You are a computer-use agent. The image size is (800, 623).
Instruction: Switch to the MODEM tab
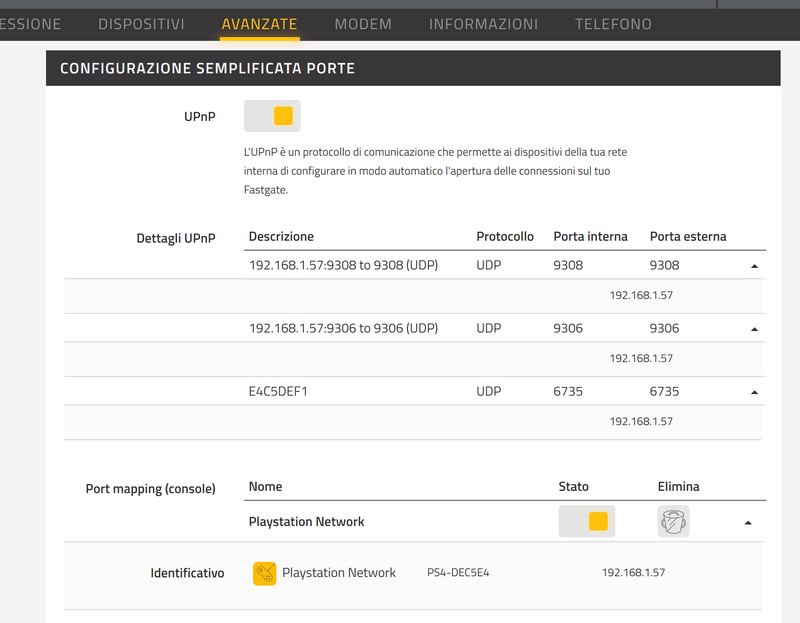pos(363,24)
